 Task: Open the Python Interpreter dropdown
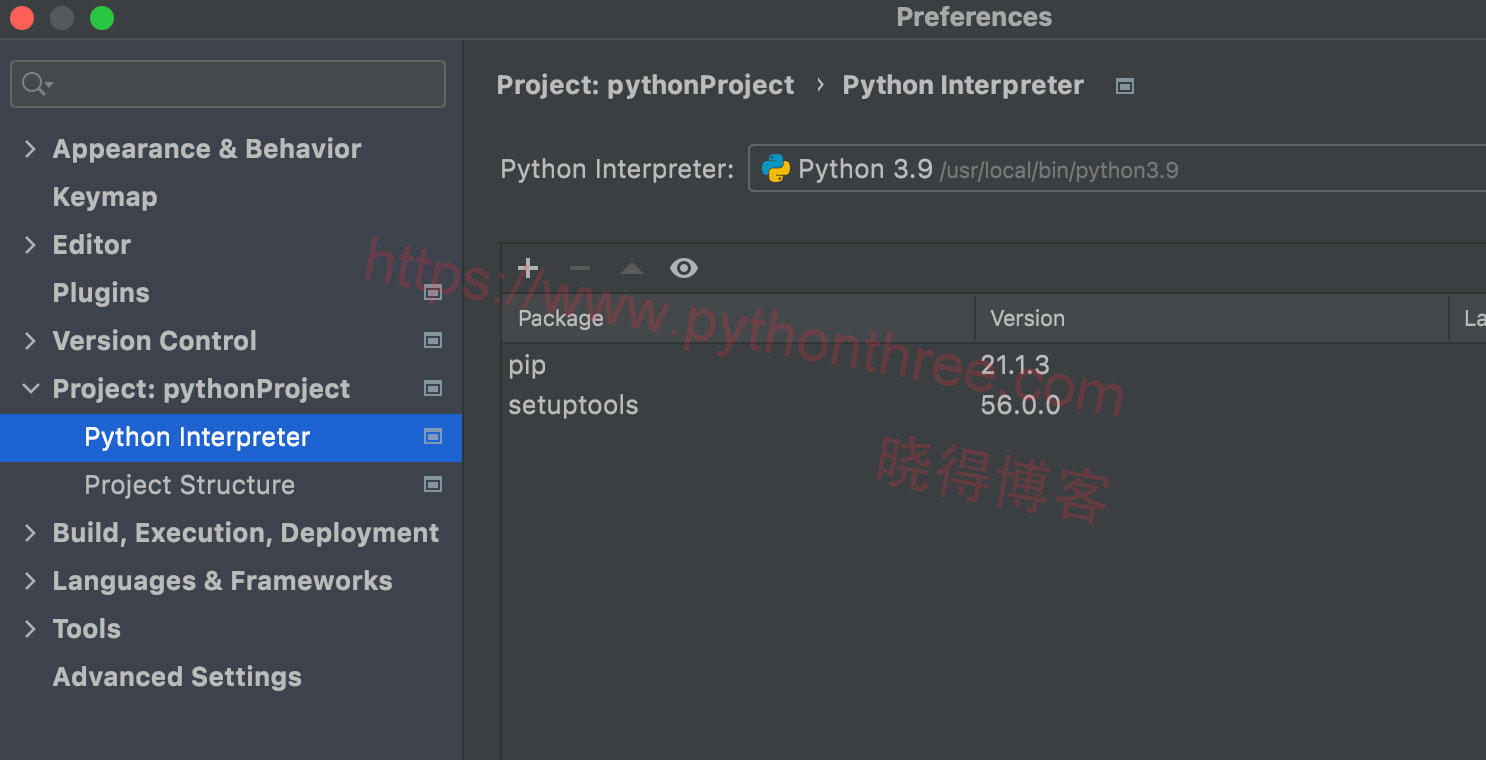coord(1117,168)
